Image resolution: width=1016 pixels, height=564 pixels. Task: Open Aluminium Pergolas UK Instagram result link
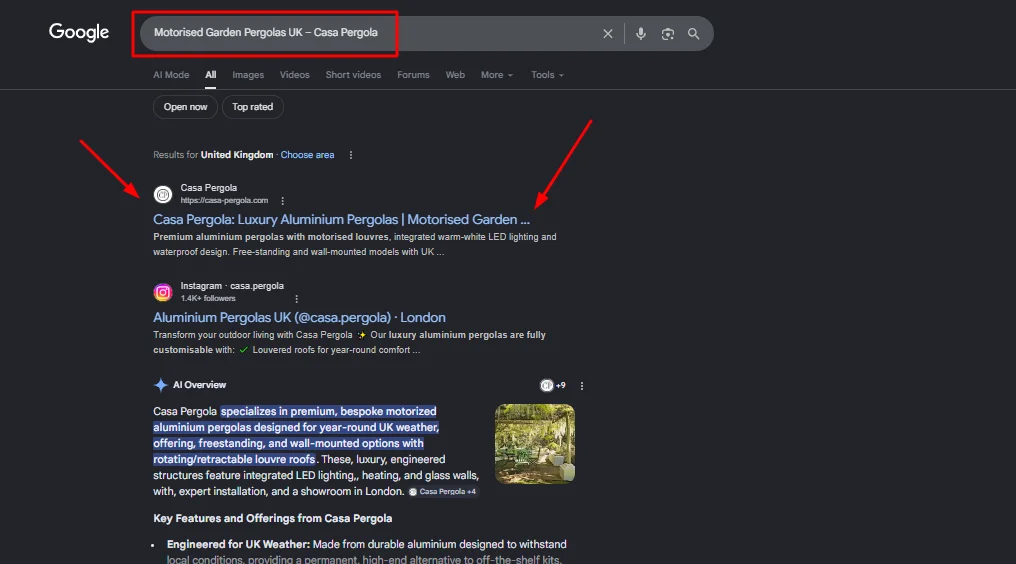click(x=299, y=317)
